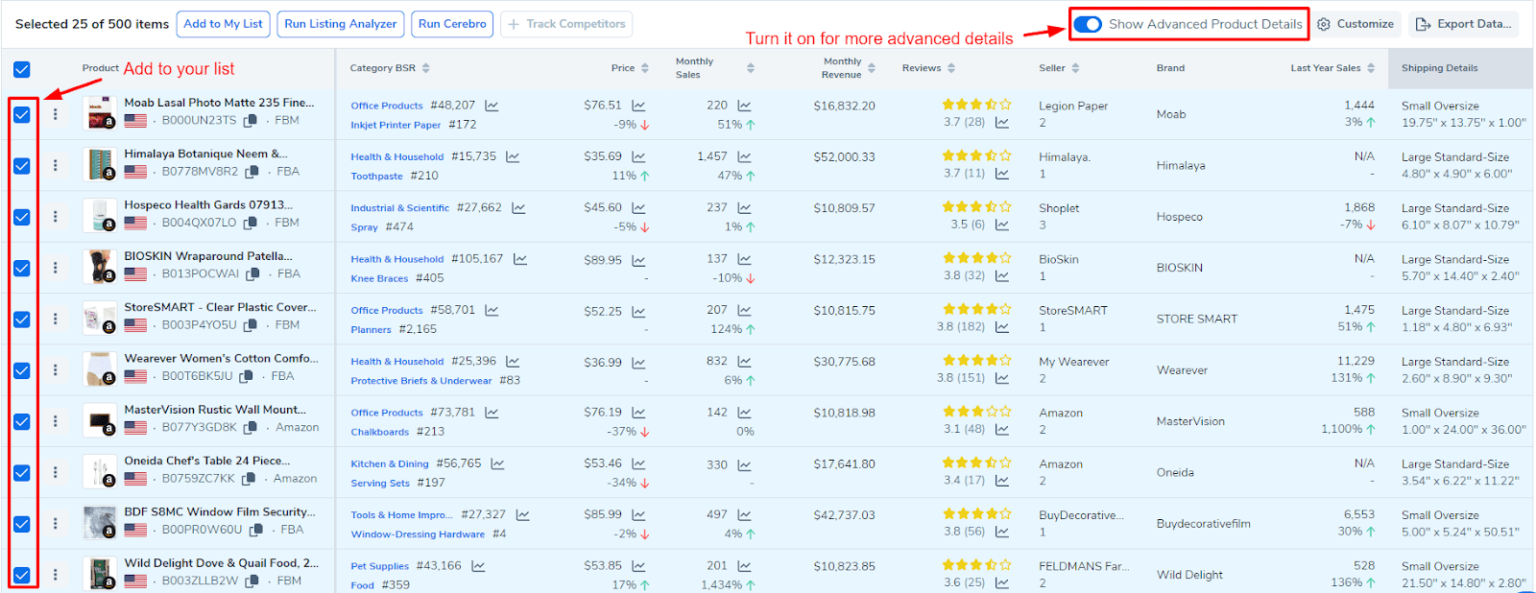Viewport: 1536px width, 593px height.
Task: Open Wild Delight Dove & Quail thumbnail
Action: point(100,574)
